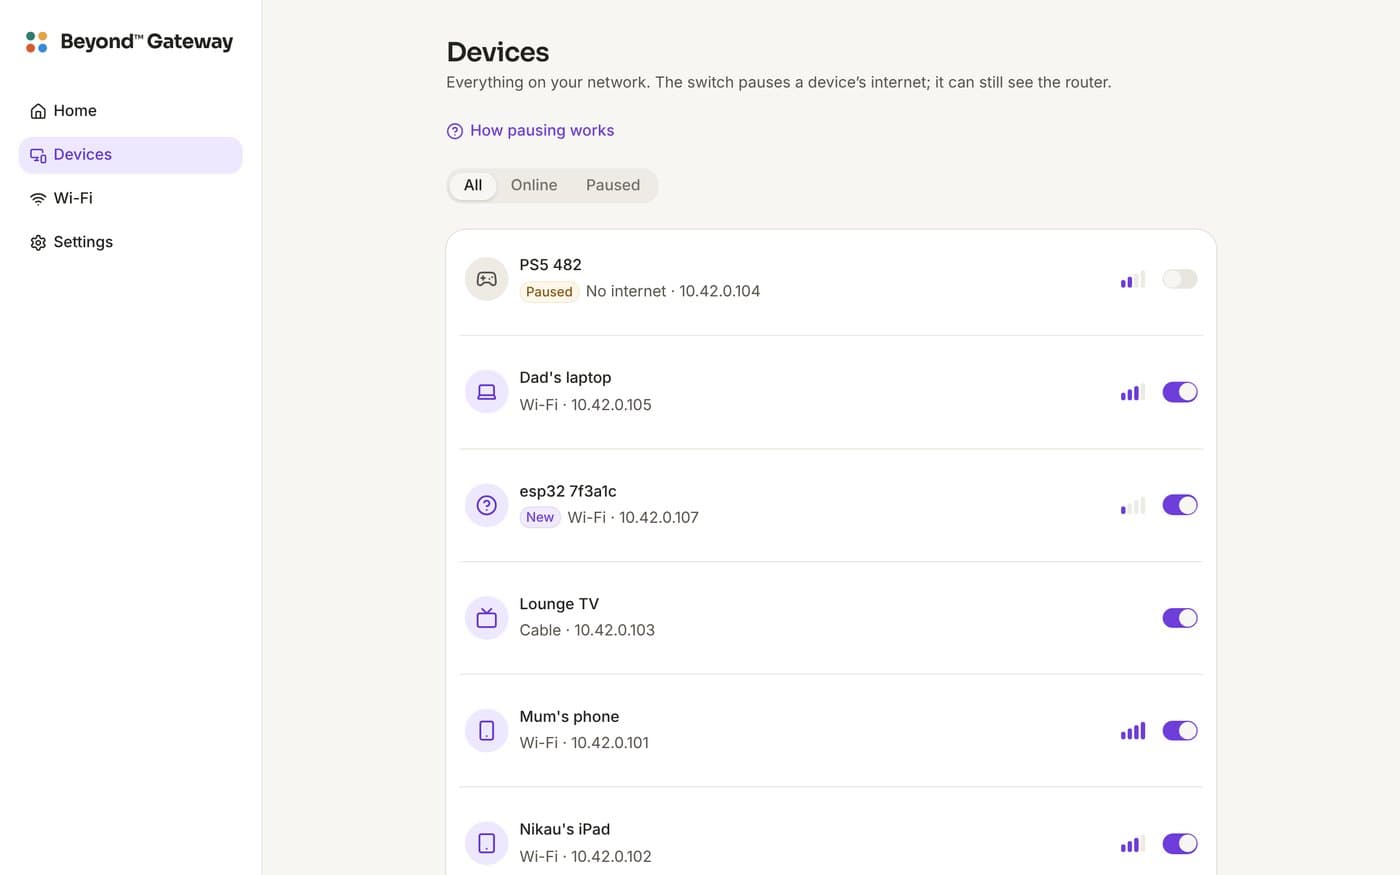1400x875 pixels.
Task: Pause internet for Dad's laptop
Action: coord(1180,392)
